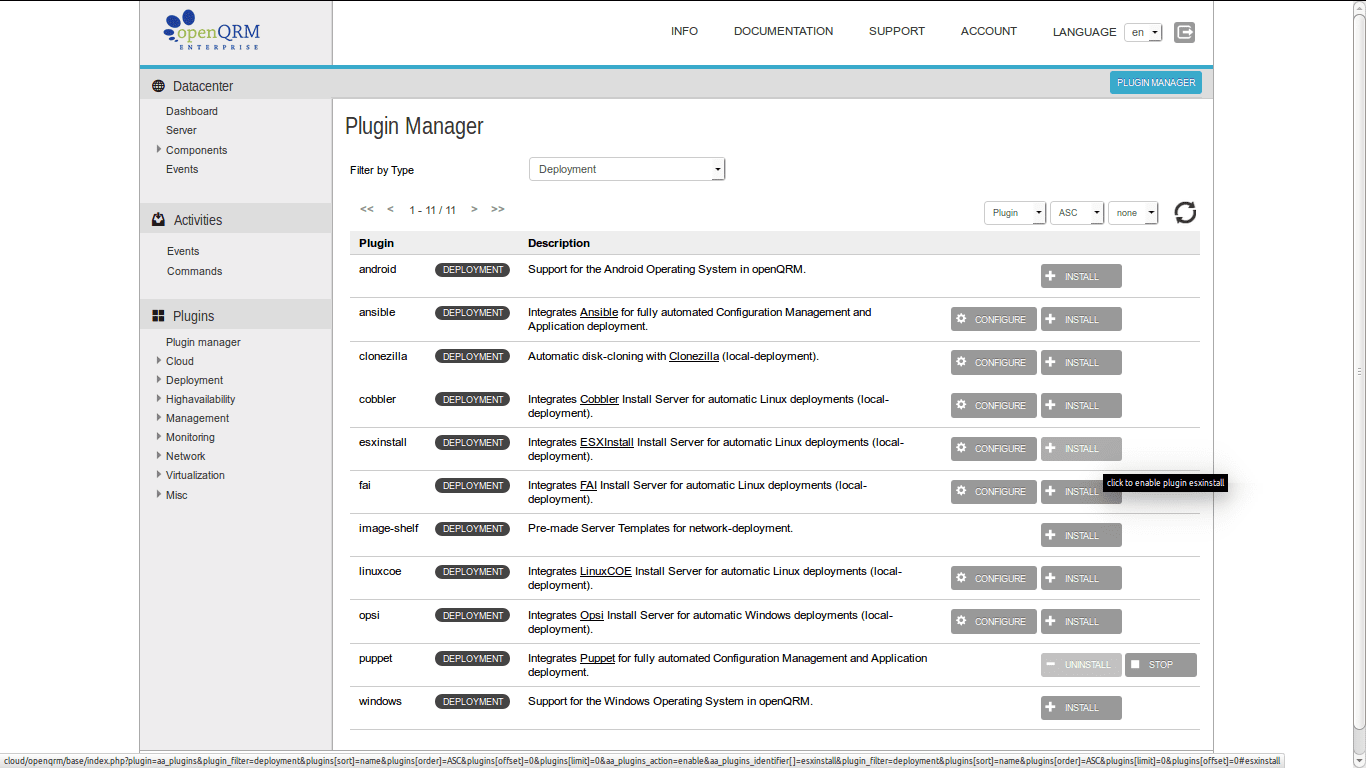Image resolution: width=1366 pixels, height=768 pixels.
Task: Follow the Cobbler description link
Action: click(x=599, y=399)
